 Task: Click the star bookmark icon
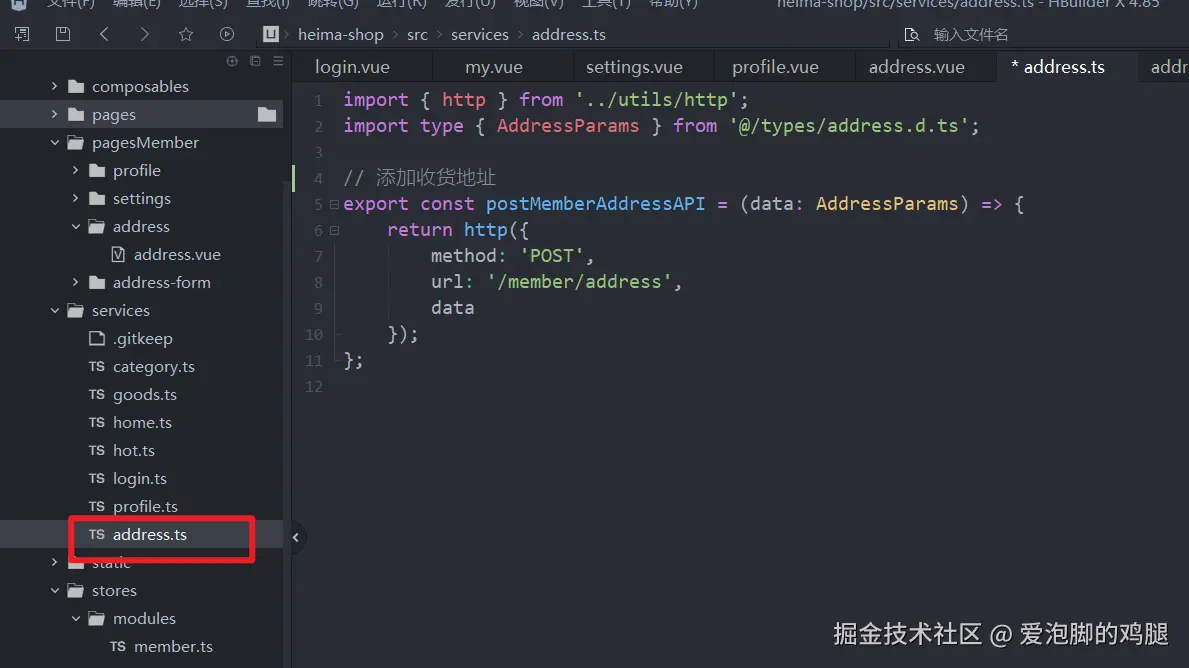coord(186,34)
